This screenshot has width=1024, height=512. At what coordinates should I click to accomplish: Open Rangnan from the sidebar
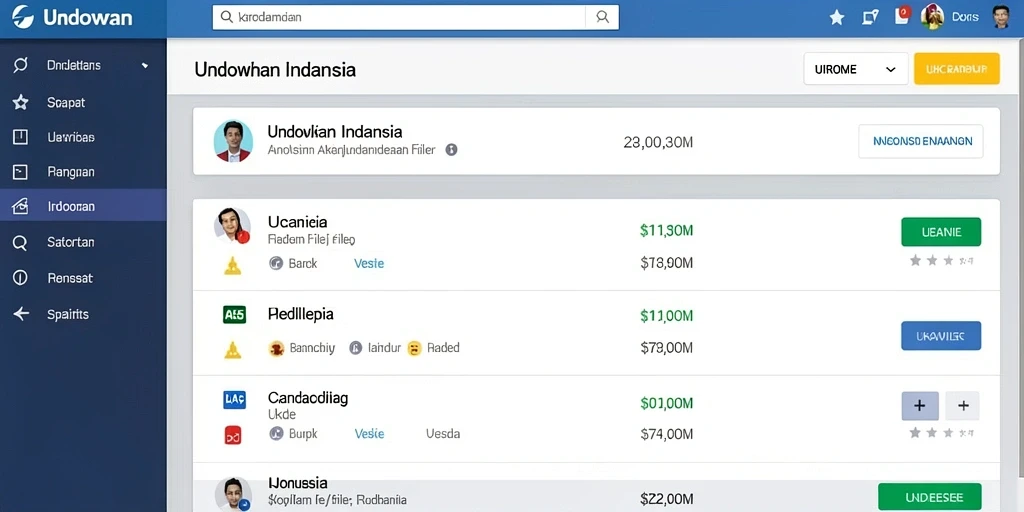(x=83, y=172)
